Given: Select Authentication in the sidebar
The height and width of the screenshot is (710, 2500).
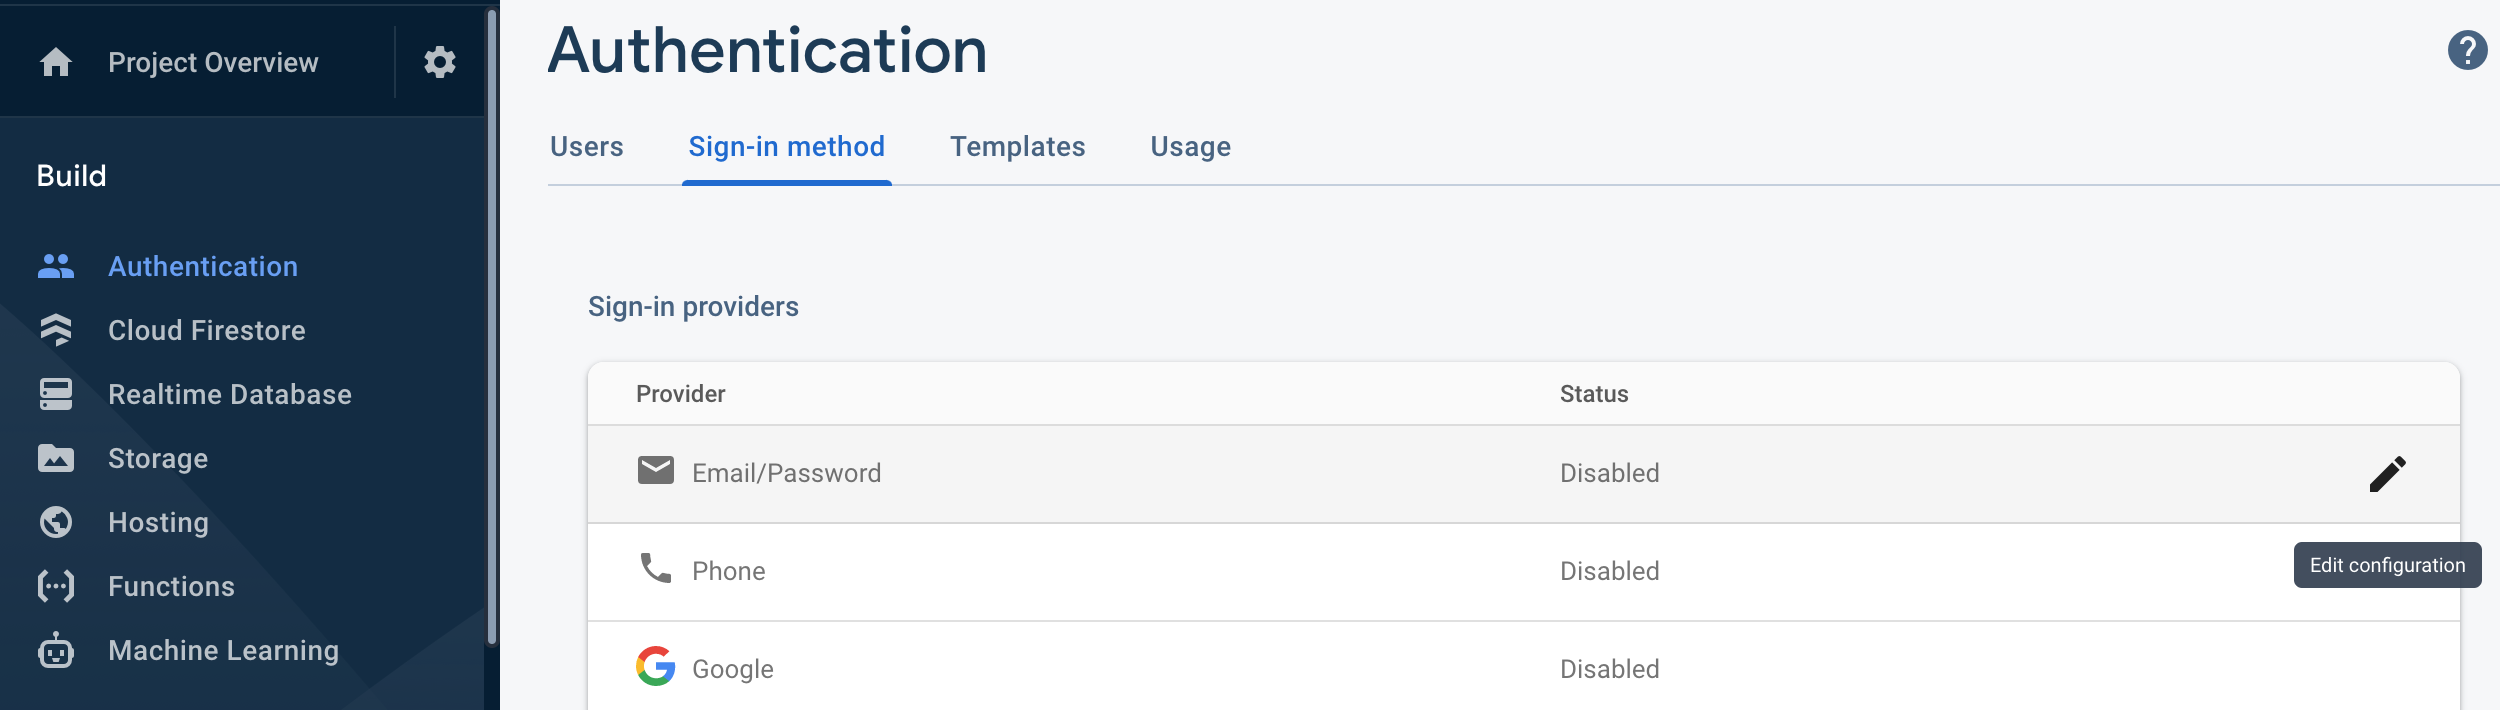Looking at the screenshot, I should pyautogui.click(x=203, y=266).
